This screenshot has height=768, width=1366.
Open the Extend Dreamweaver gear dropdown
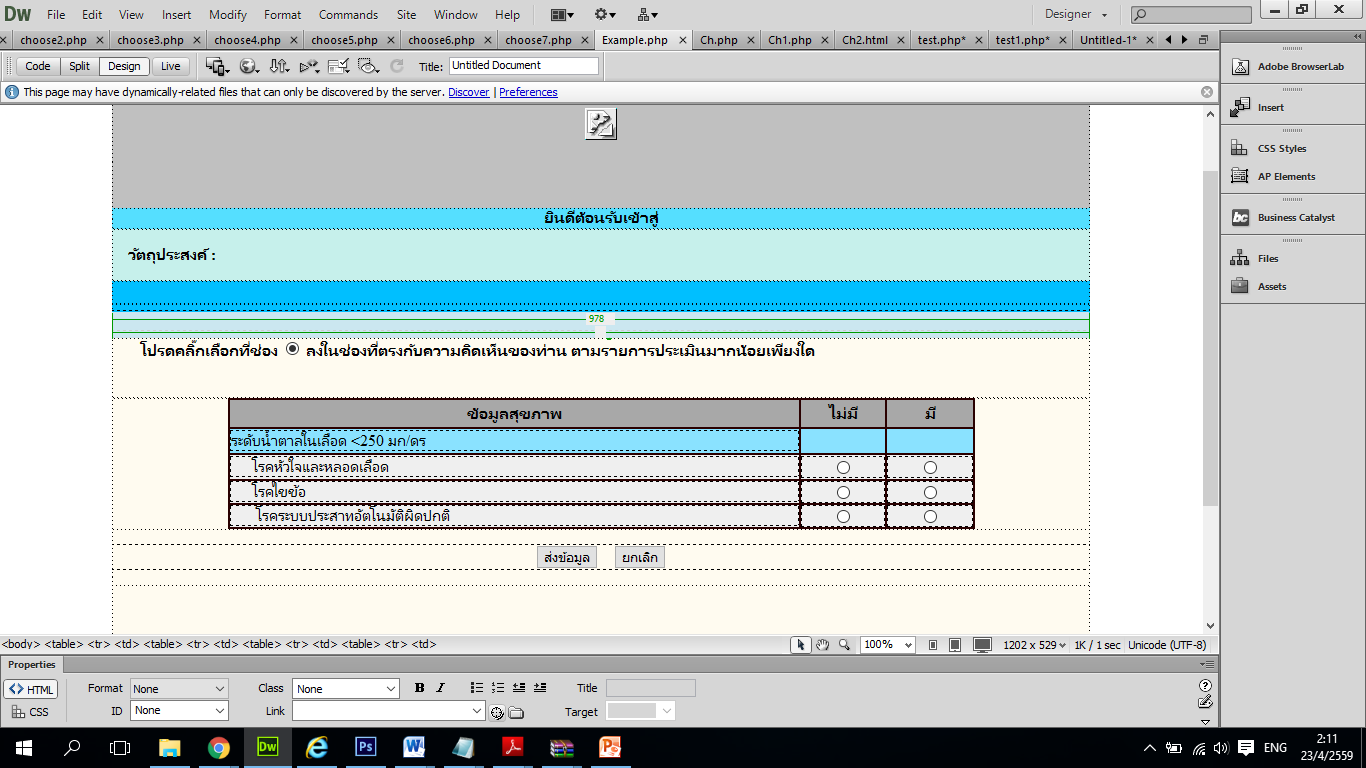pyautogui.click(x=605, y=14)
